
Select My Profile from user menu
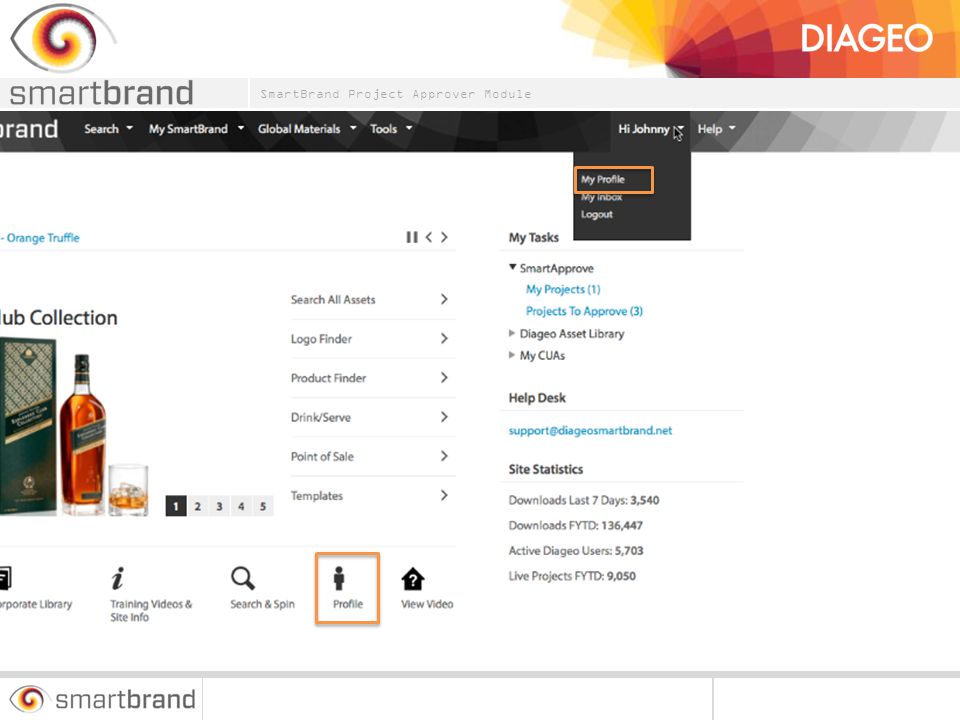click(x=603, y=179)
